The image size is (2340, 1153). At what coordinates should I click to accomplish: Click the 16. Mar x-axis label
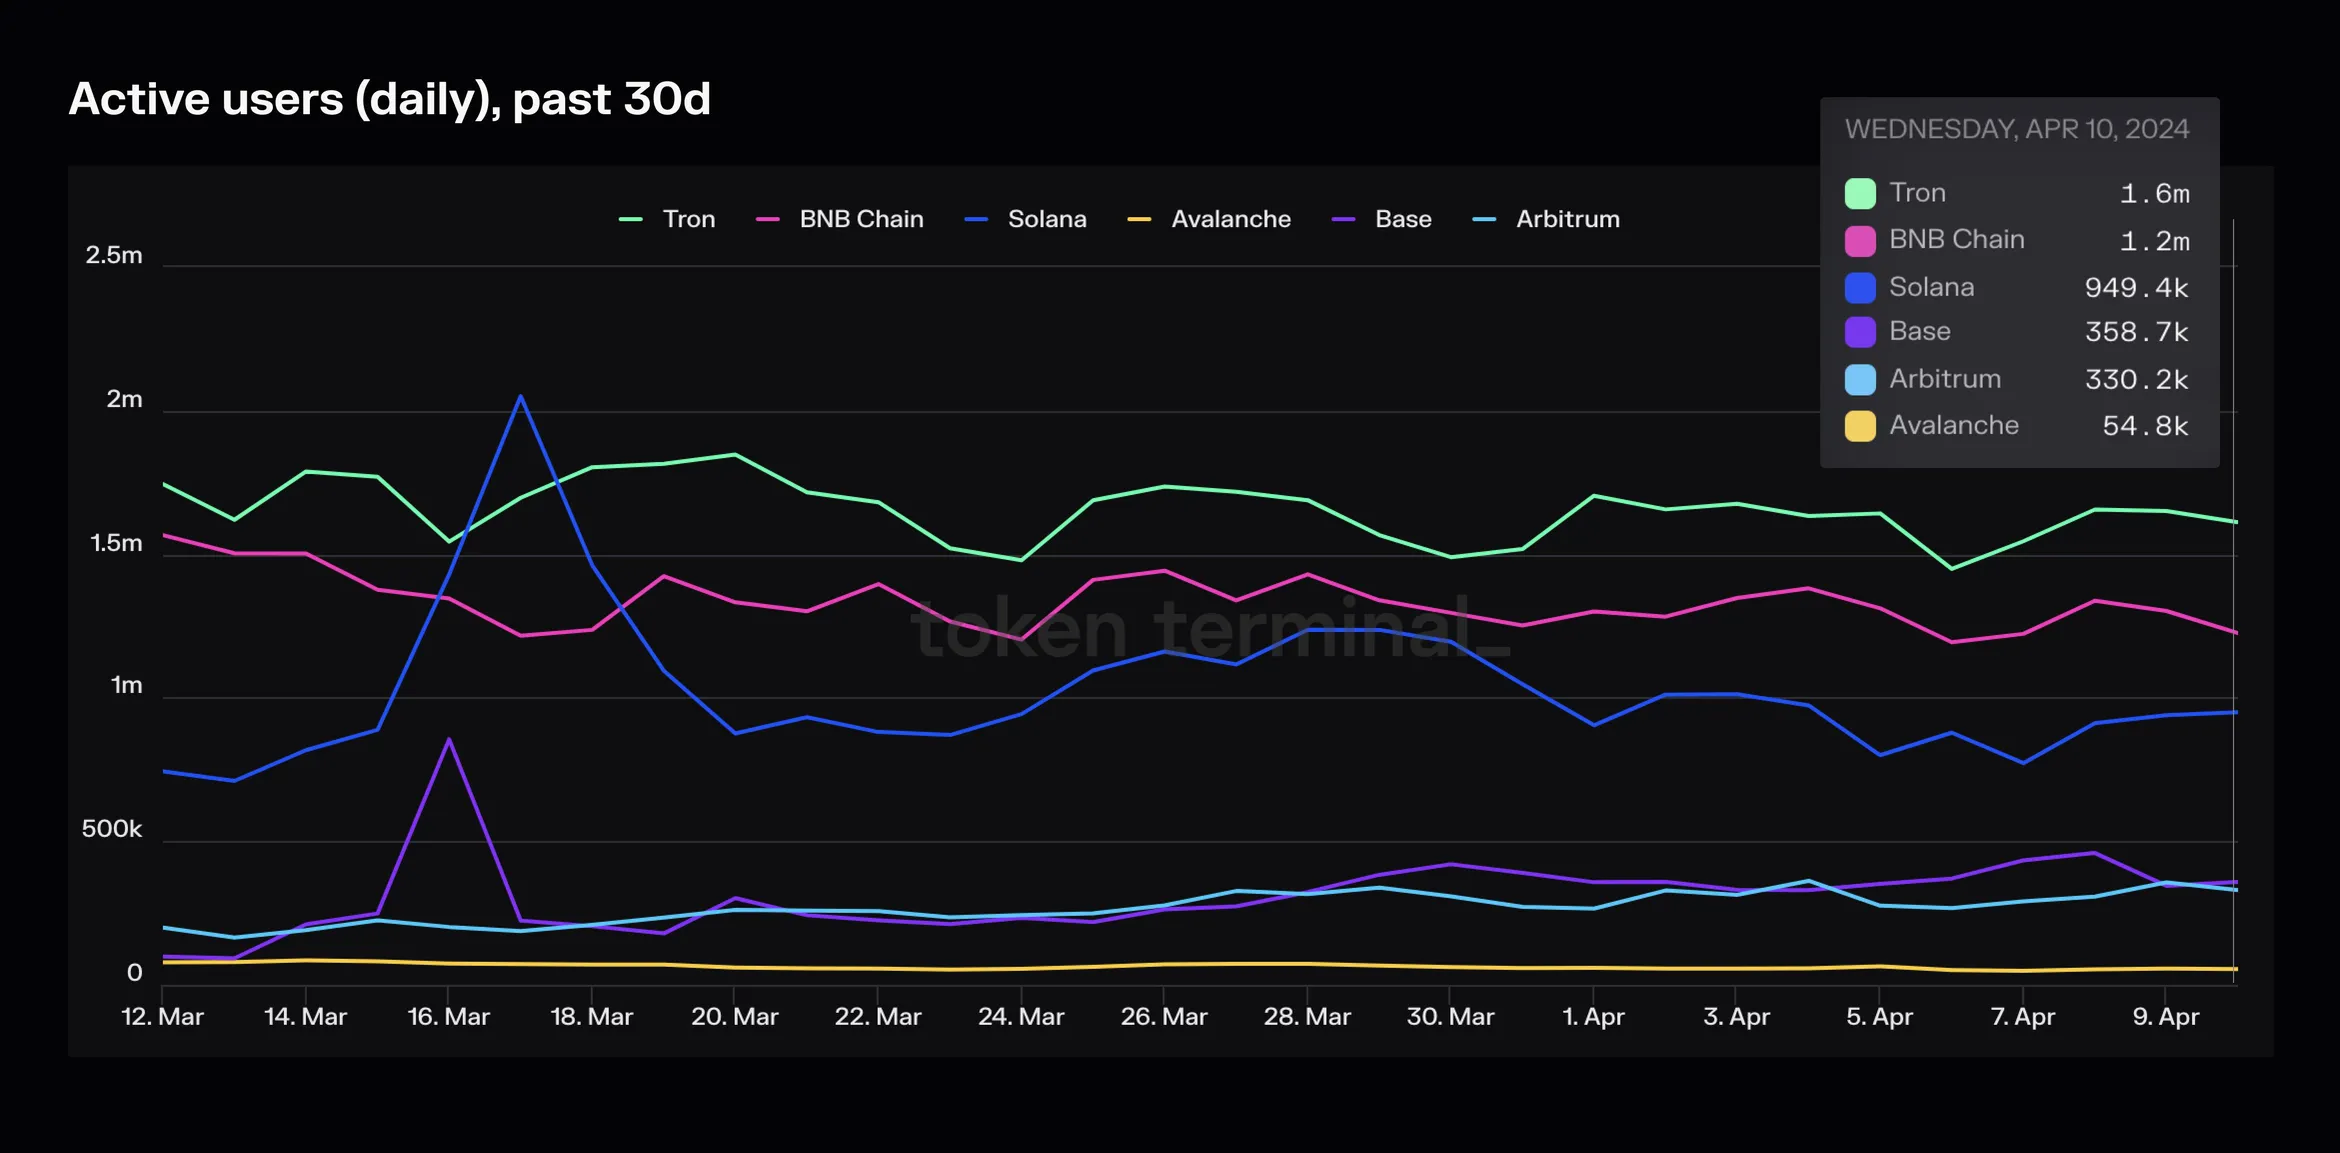click(x=448, y=1017)
